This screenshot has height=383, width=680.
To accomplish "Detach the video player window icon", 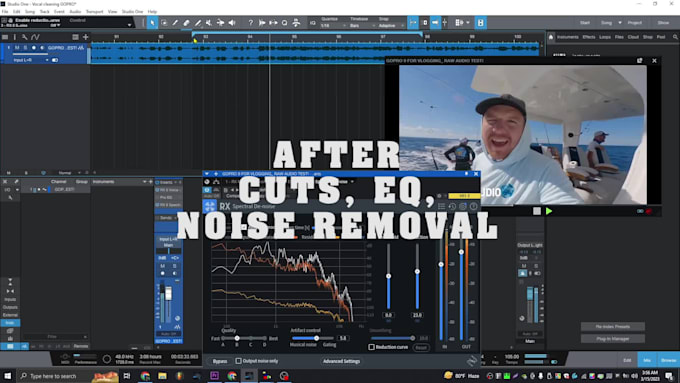I will 640,61.
